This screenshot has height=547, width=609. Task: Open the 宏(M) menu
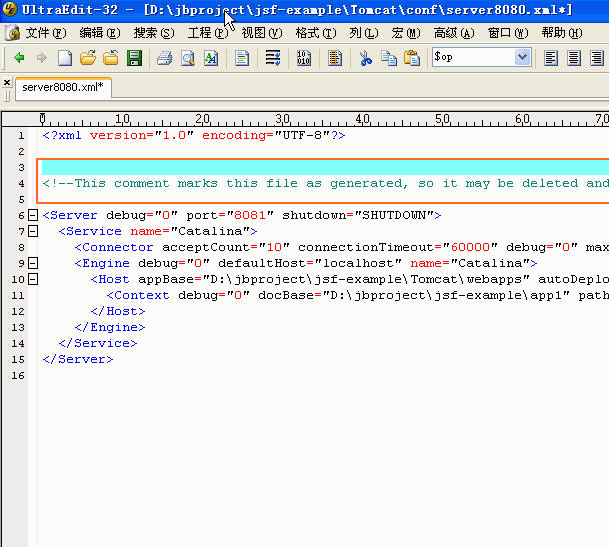pos(406,33)
